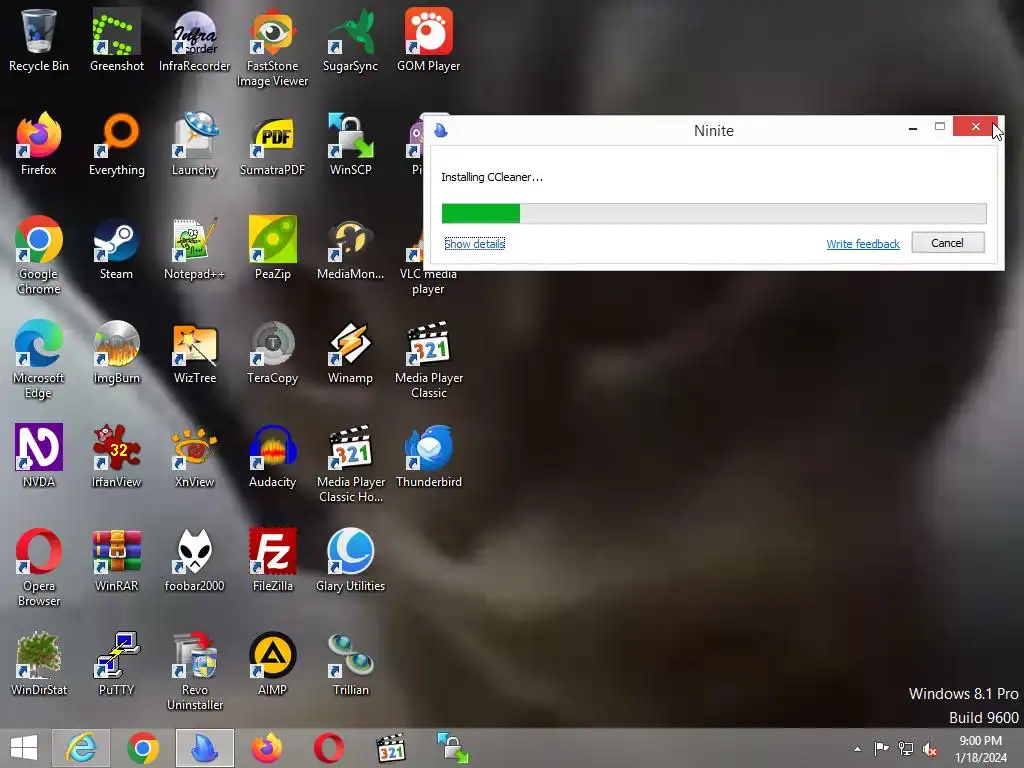
Task: Open Chrome from the taskbar
Action: [142, 748]
